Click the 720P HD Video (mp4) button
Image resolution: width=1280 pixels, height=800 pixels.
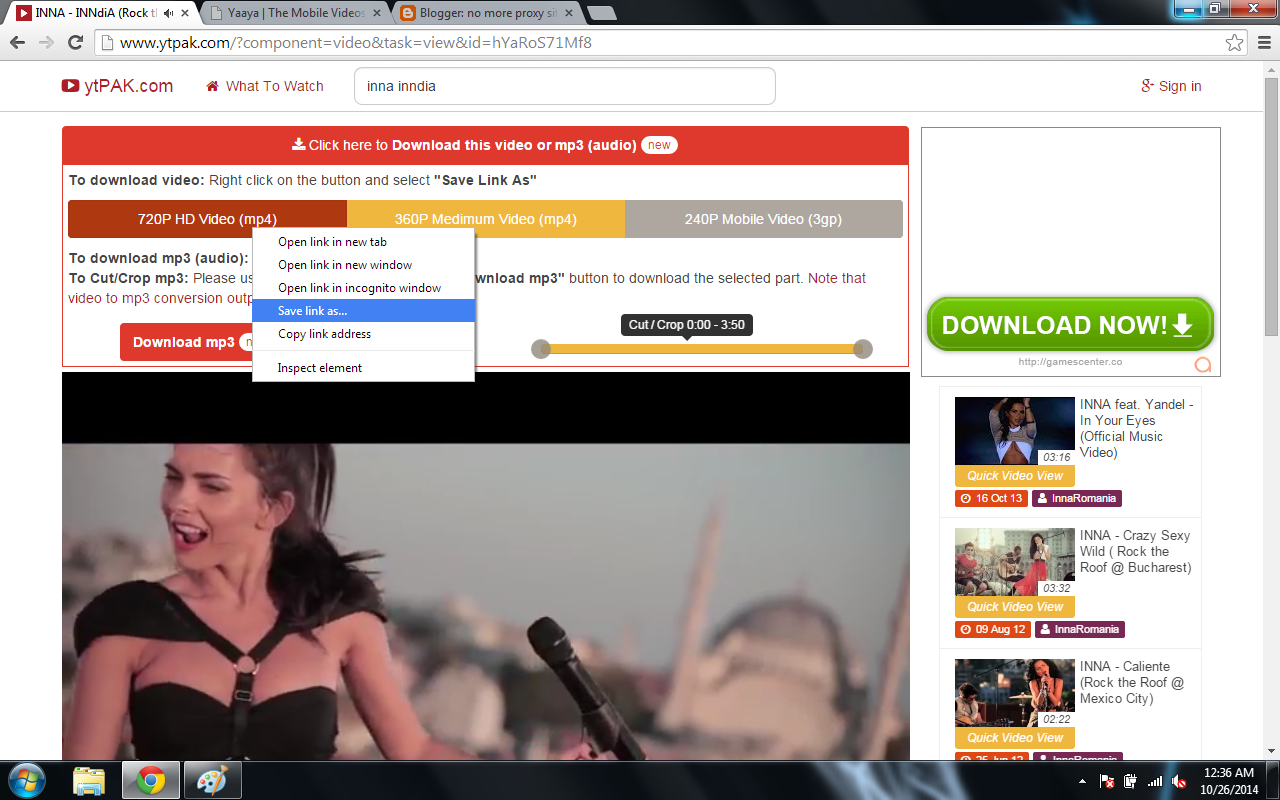207,219
